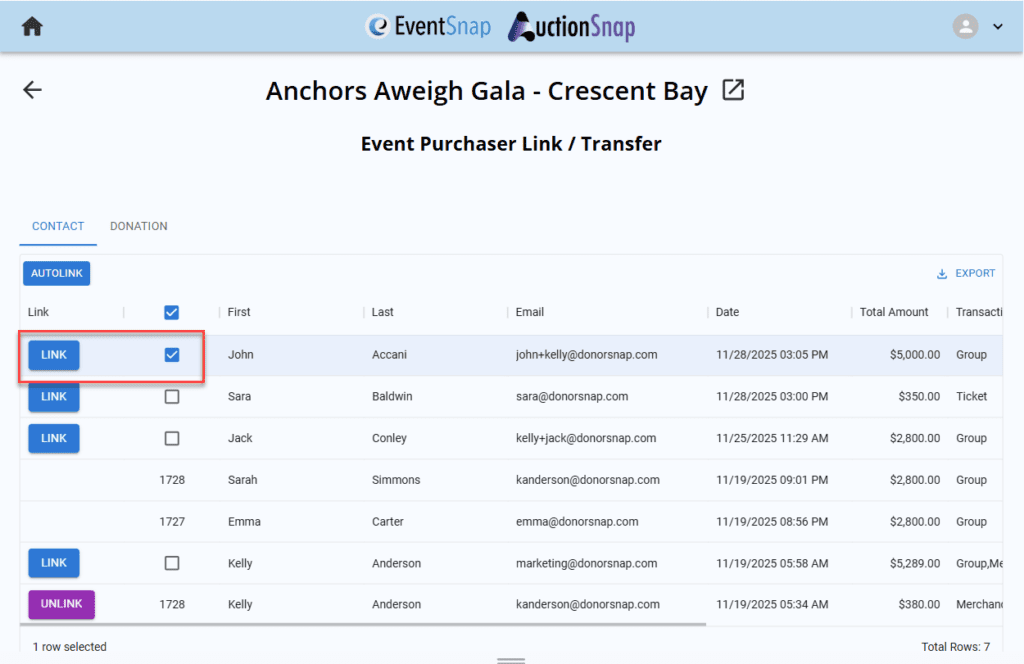
Task: Uncheck the John Accani row checkbox
Action: pos(172,355)
